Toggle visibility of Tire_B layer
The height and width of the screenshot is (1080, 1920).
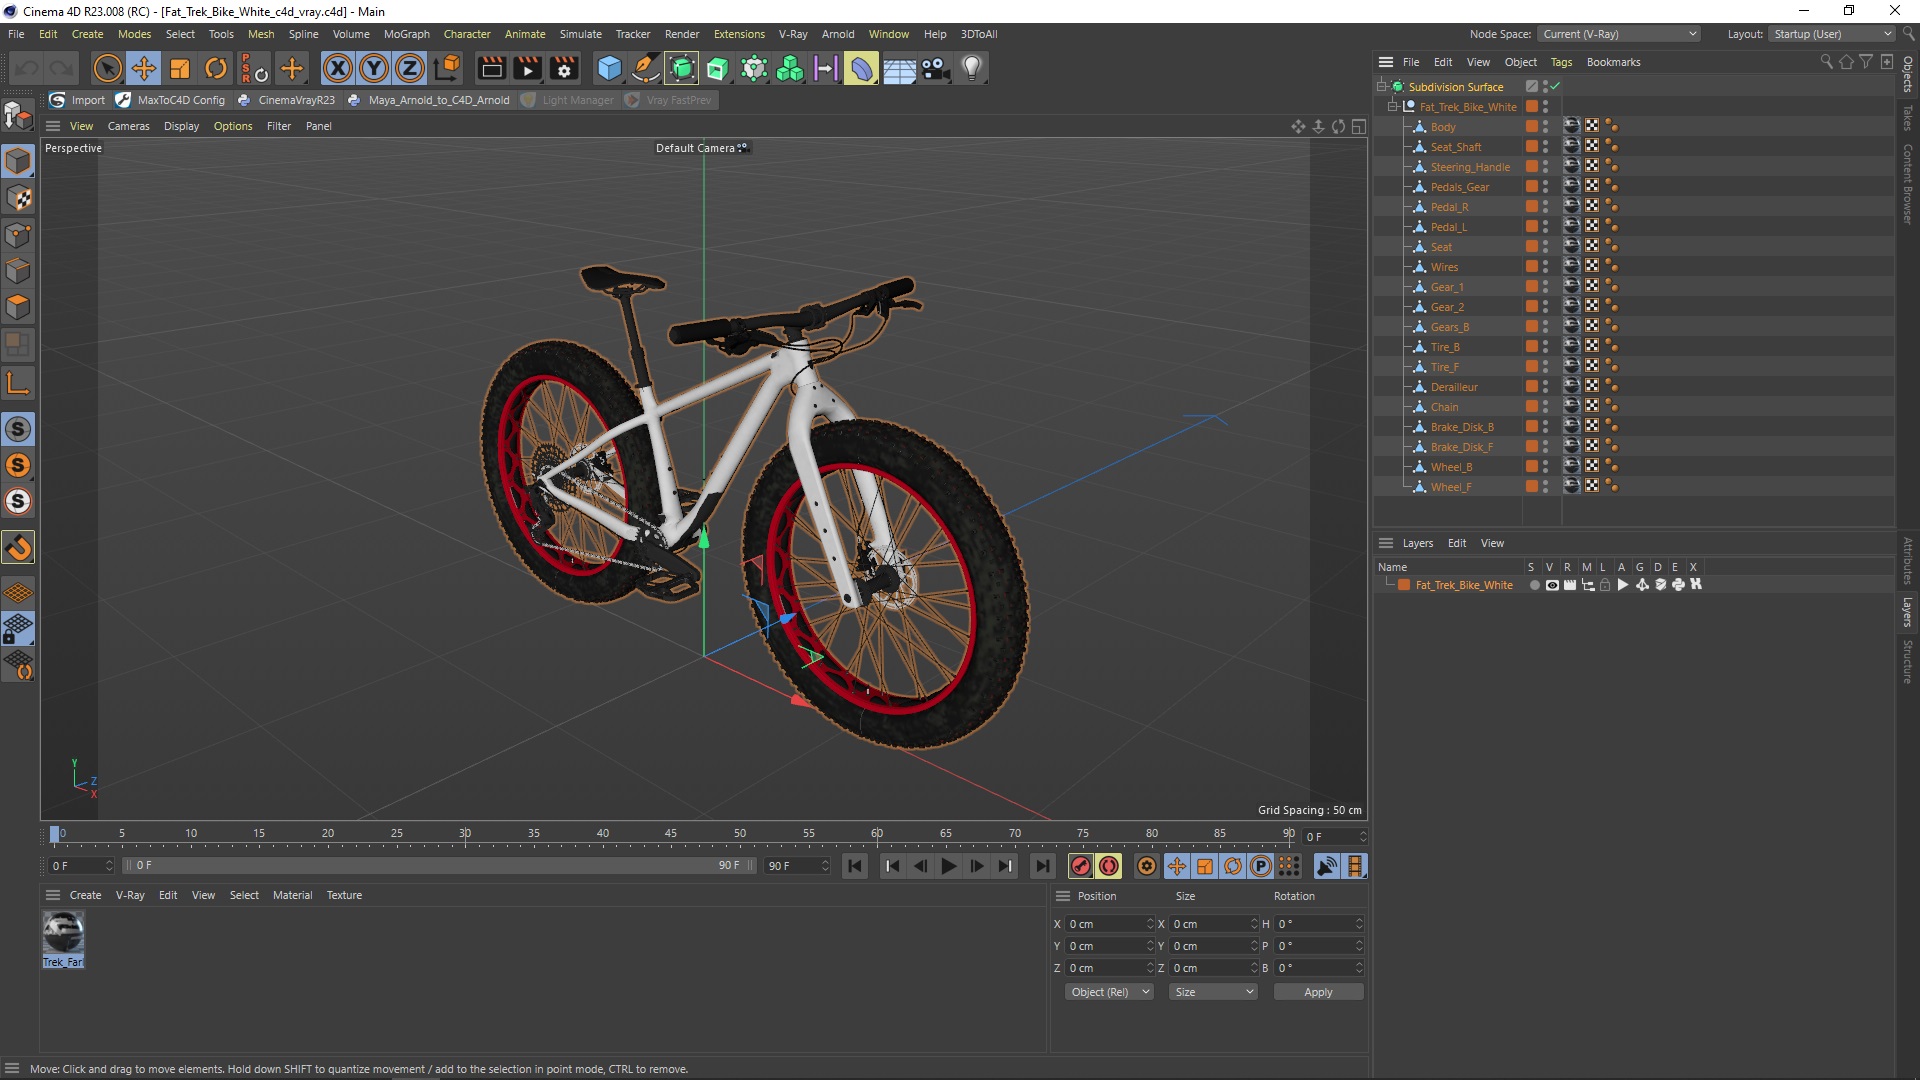pyautogui.click(x=1544, y=343)
